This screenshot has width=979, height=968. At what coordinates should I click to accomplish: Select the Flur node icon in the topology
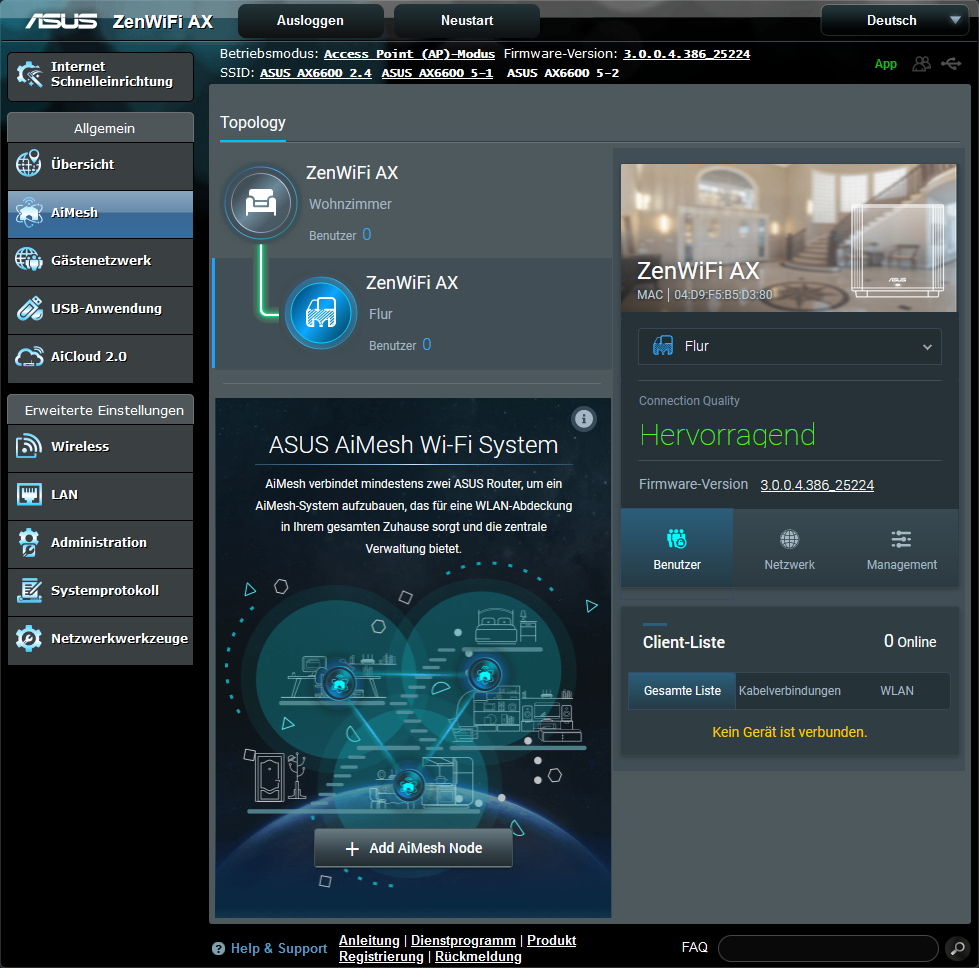(x=321, y=313)
